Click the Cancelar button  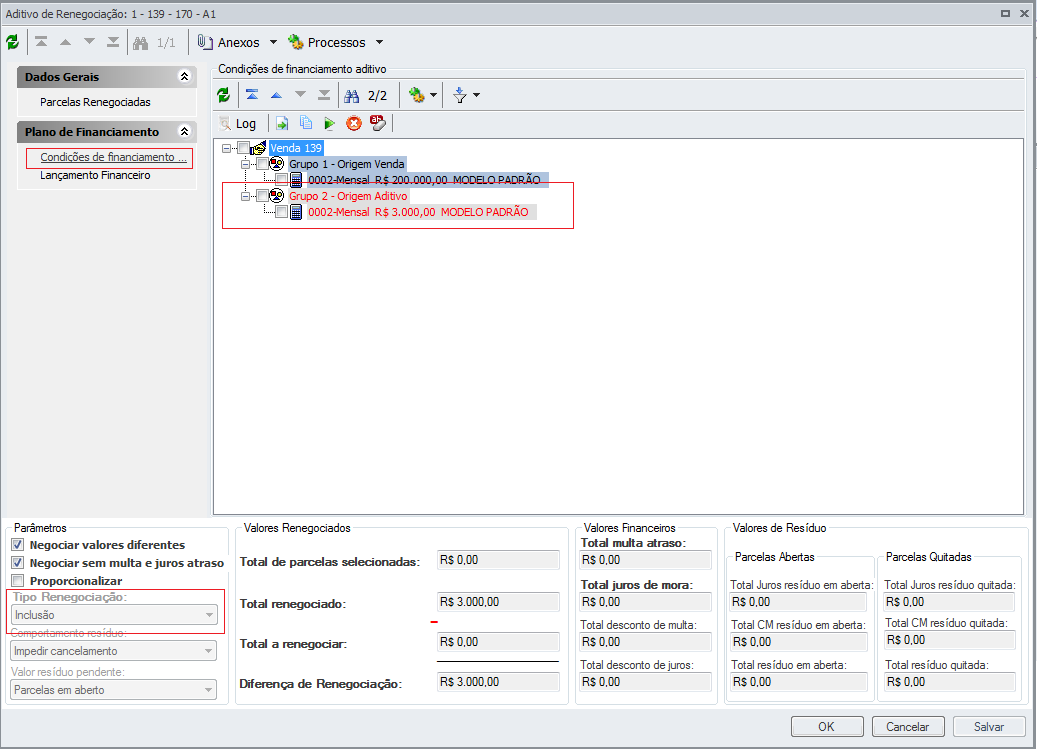(x=907, y=727)
